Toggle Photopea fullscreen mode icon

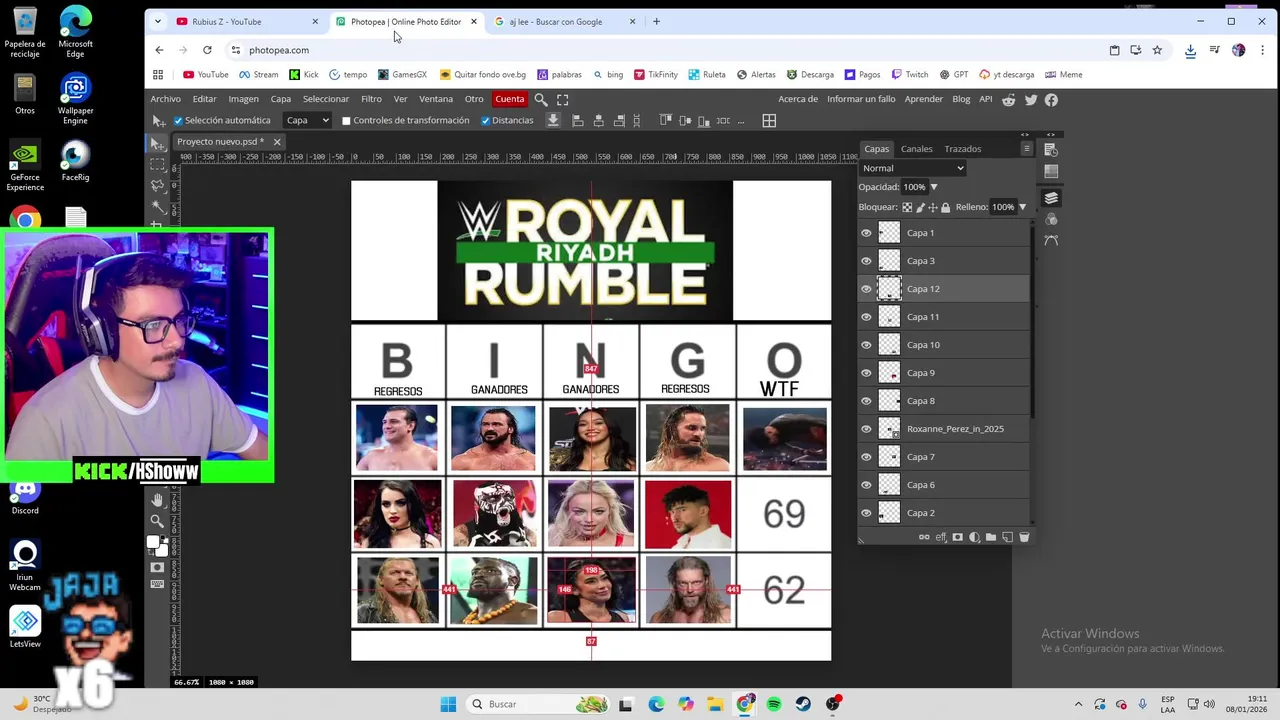563,99
